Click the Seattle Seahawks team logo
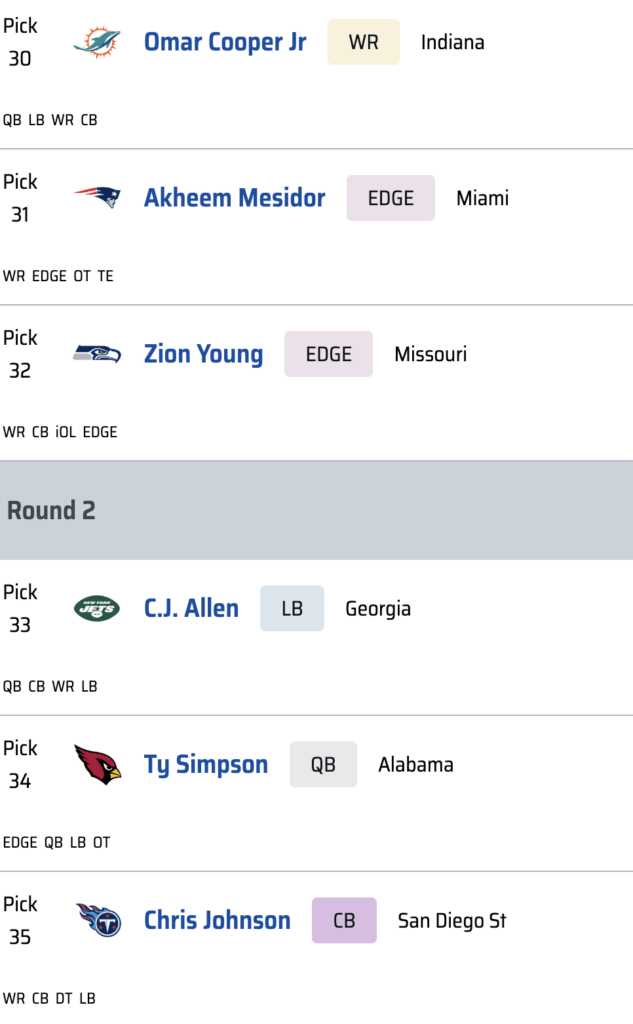The image size is (633, 1024). 97,354
